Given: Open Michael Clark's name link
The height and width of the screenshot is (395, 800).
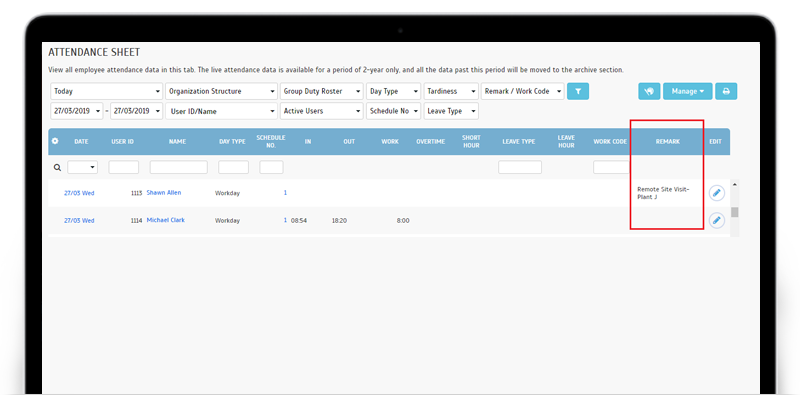Looking at the screenshot, I should (166, 220).
